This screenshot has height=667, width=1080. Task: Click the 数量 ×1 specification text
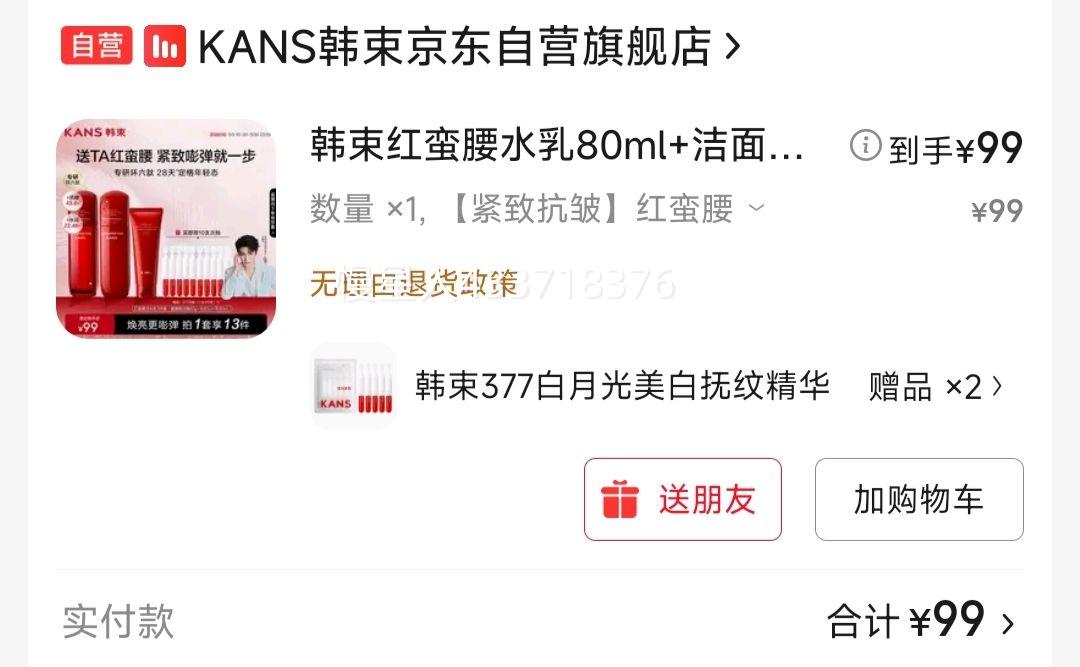click(366, 209)
